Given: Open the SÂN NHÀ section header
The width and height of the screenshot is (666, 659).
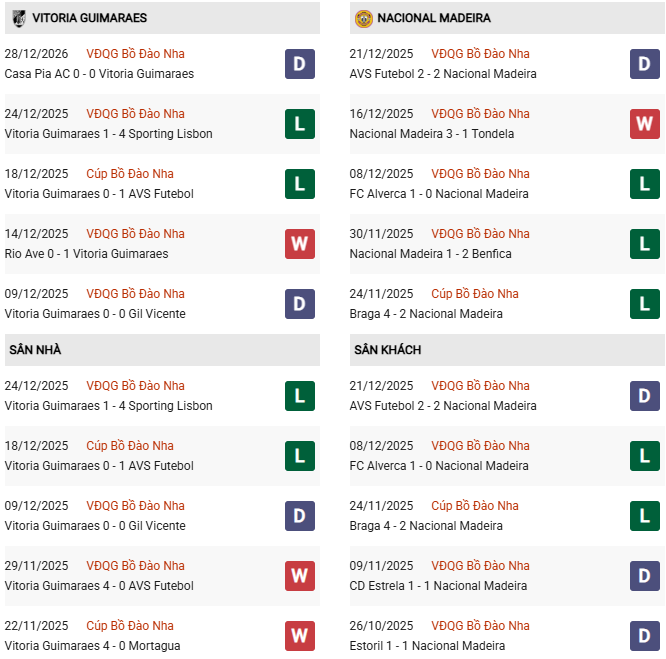Looking at the screenshot, I should pyautogui.click(x=35, y=350).
